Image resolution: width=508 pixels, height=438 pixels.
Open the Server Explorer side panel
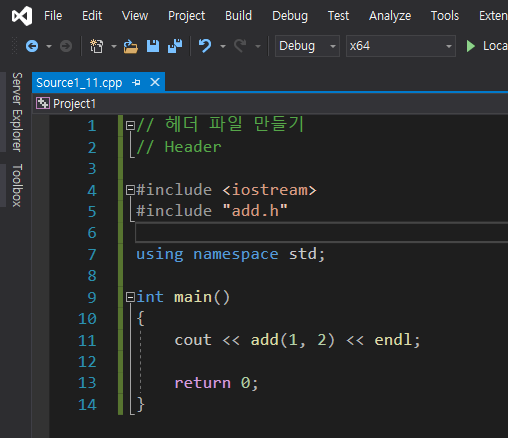(17, 112)
